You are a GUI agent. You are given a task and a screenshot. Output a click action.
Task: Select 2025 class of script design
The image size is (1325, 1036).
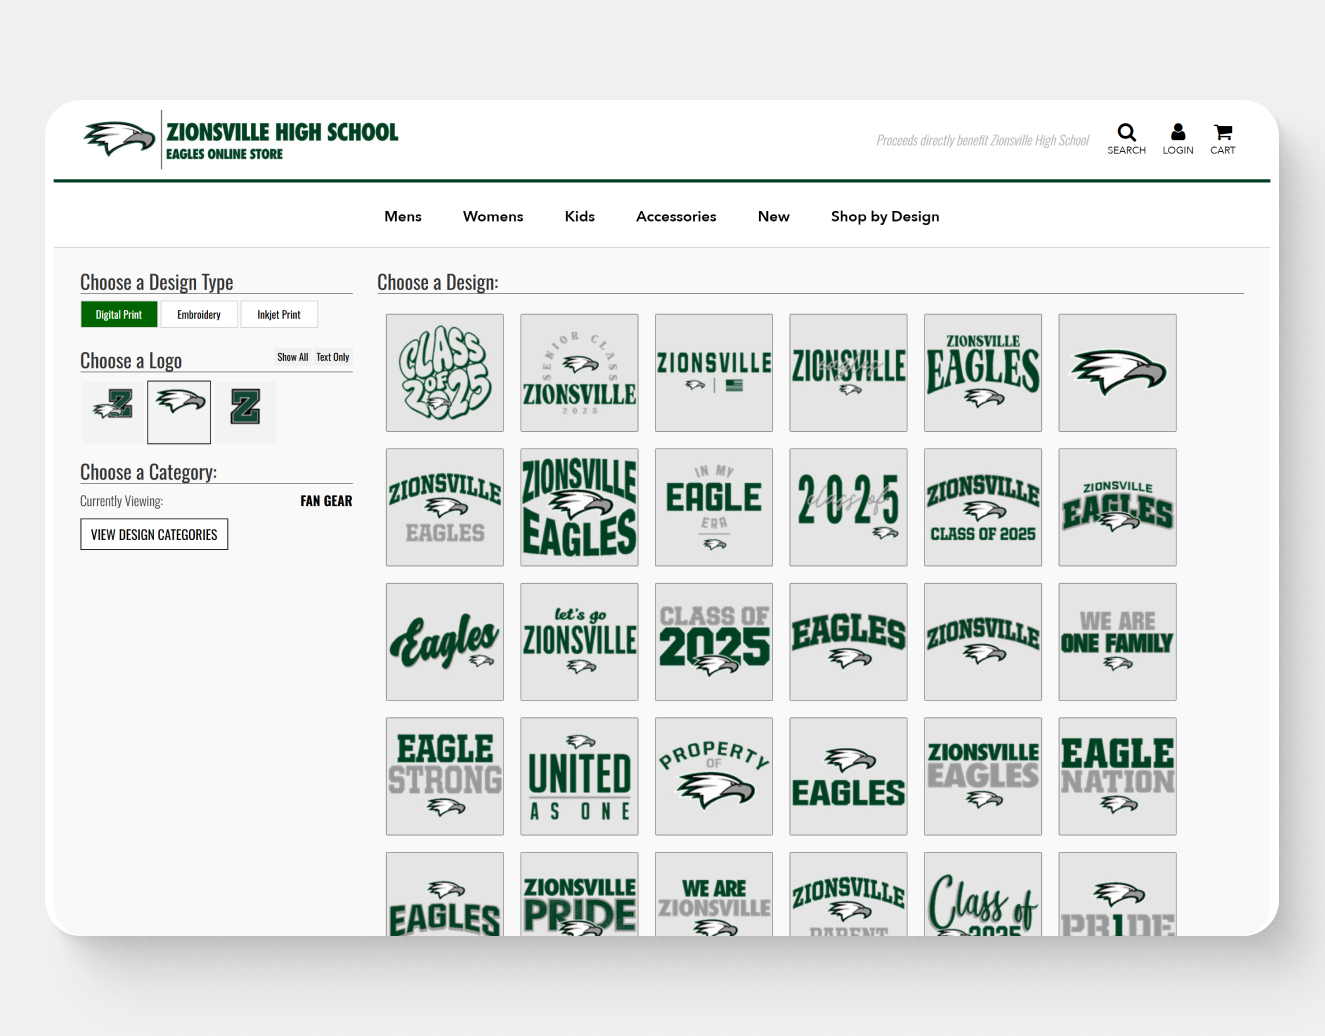(x=848, y=507)
